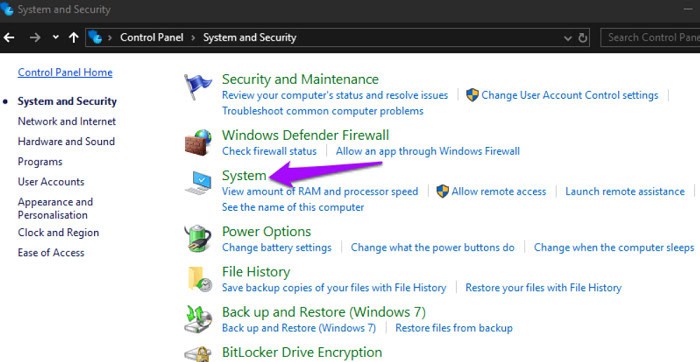Viewport: 700px width, 362px height.
Task: Click the Allow remote access link
Action: [499, 191]
